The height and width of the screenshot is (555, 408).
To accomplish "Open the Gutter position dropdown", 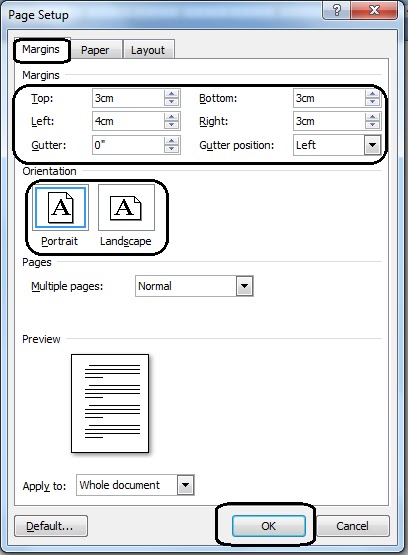I will click(372, 145).
